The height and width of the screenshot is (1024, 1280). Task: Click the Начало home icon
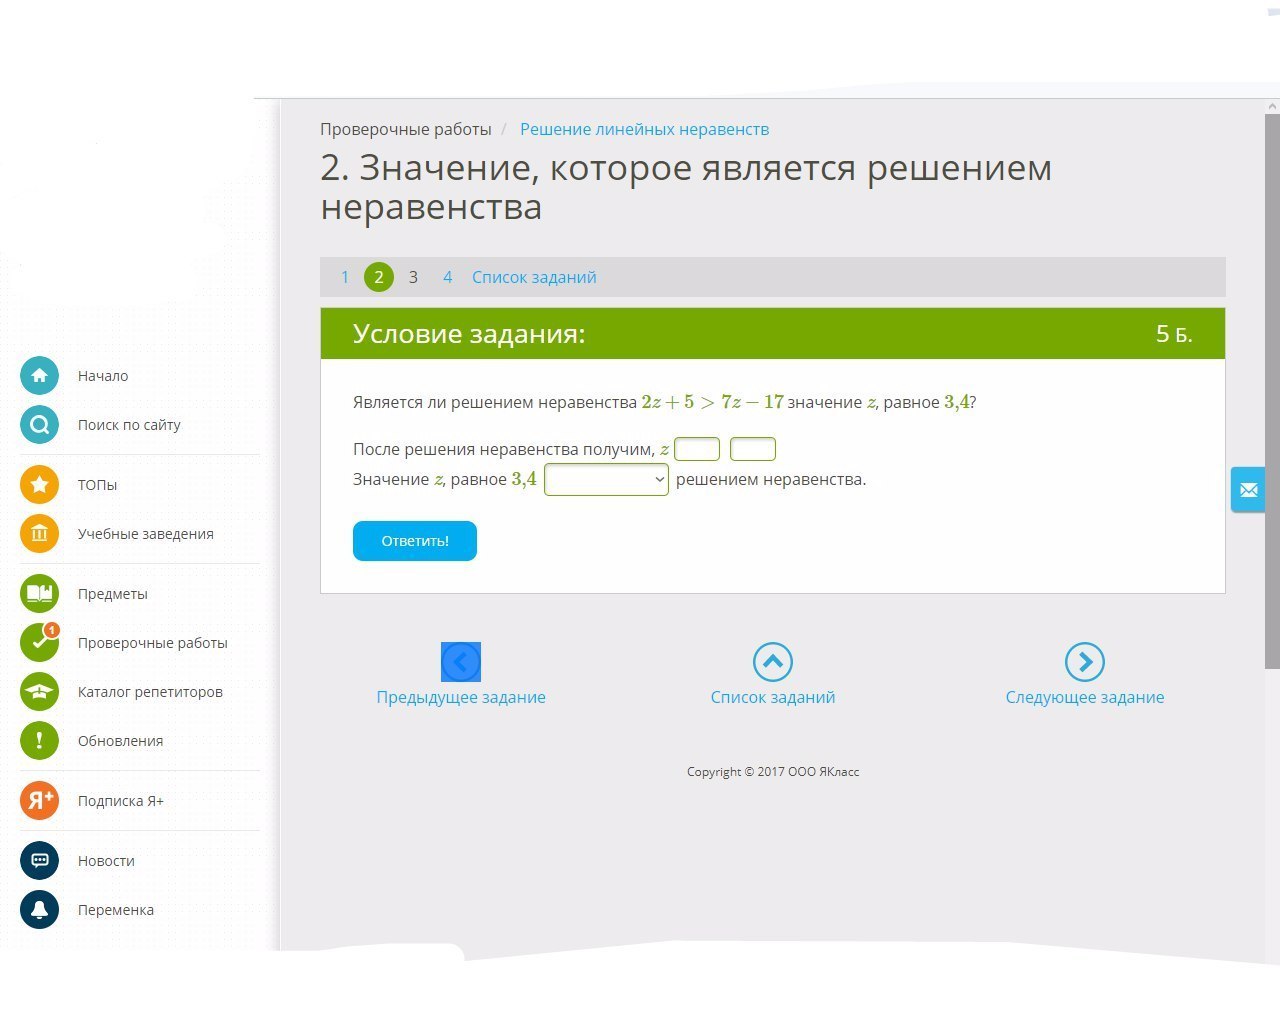click(x=39, y=376)
